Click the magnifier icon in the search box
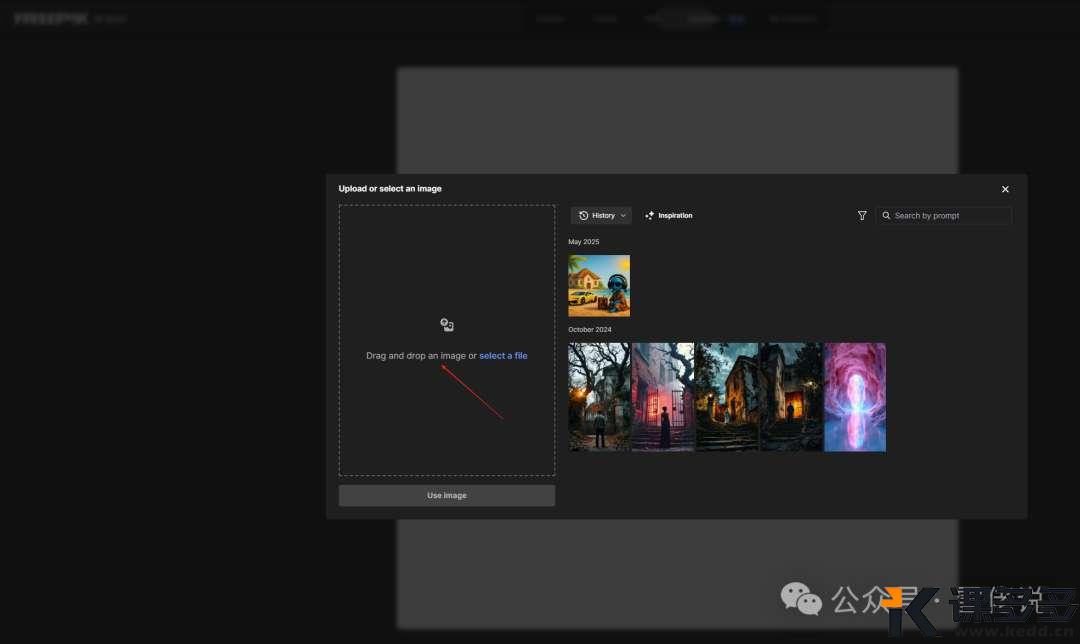The image size is (1080, 644). pos(886,216)
